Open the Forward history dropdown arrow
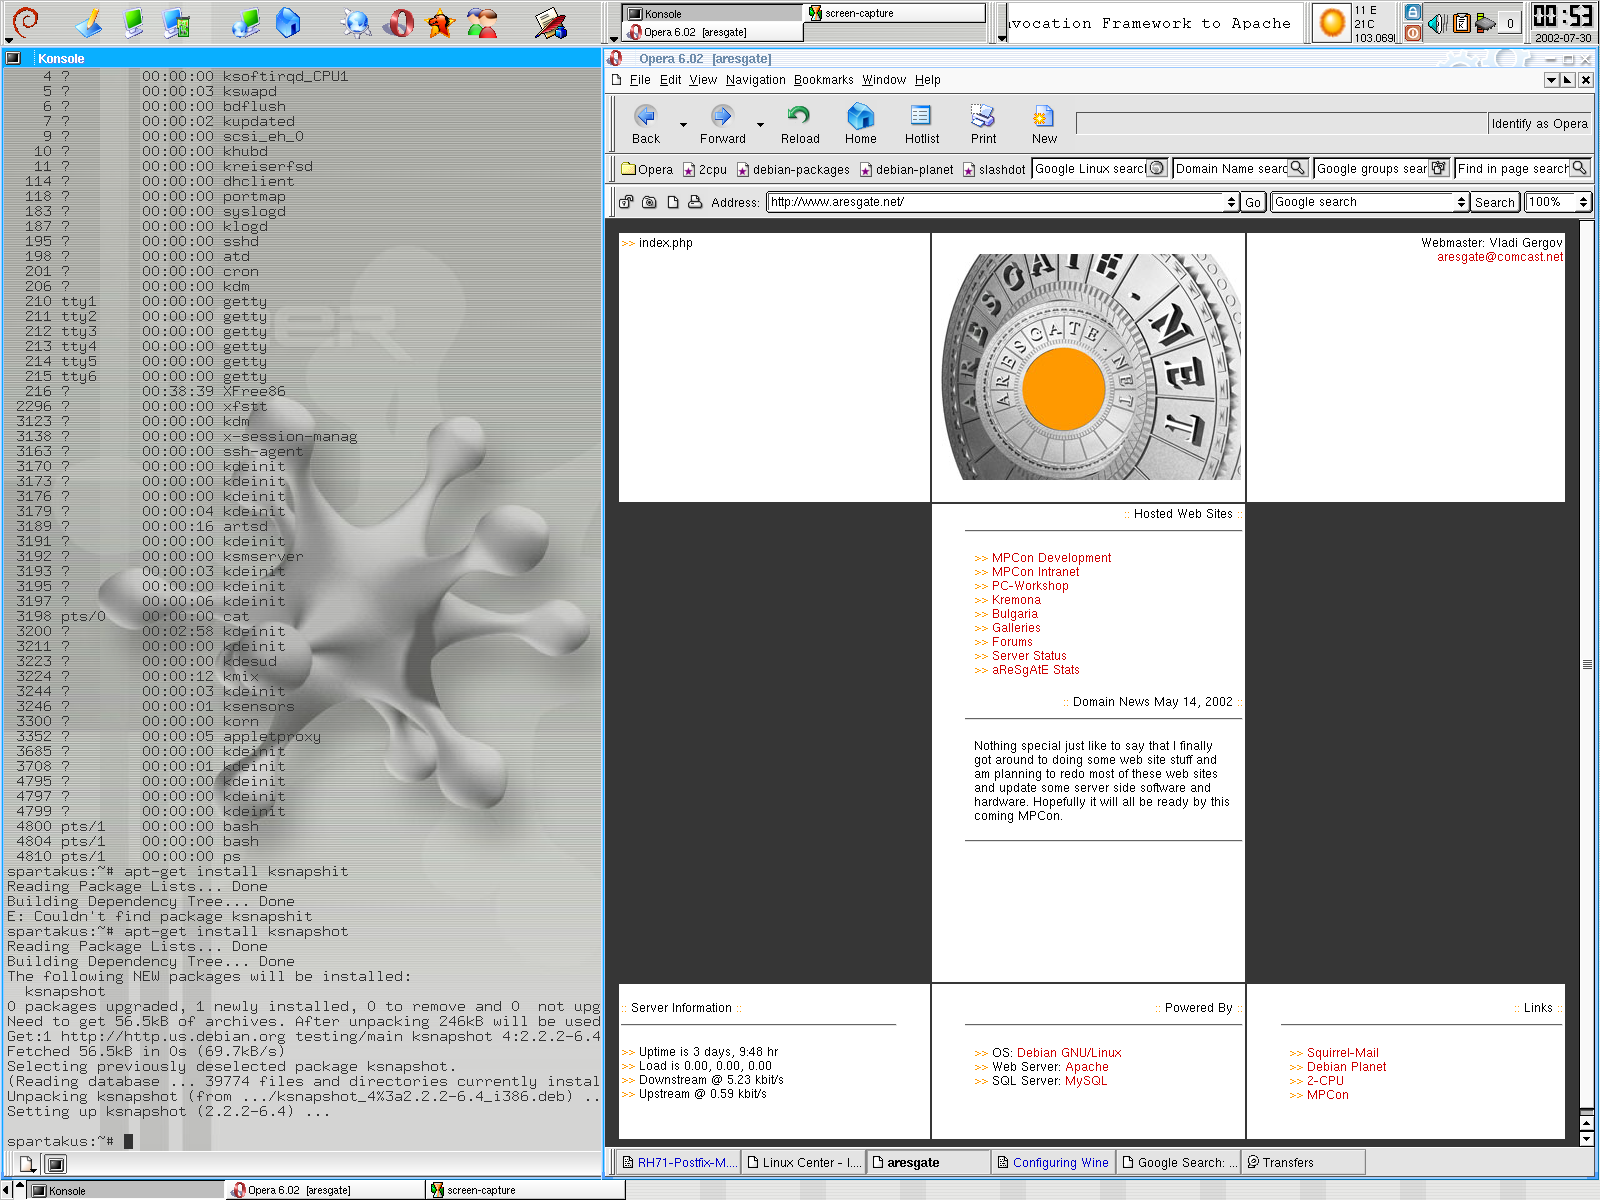This screenshot has width=1600, height=1200. coord(760,125)
